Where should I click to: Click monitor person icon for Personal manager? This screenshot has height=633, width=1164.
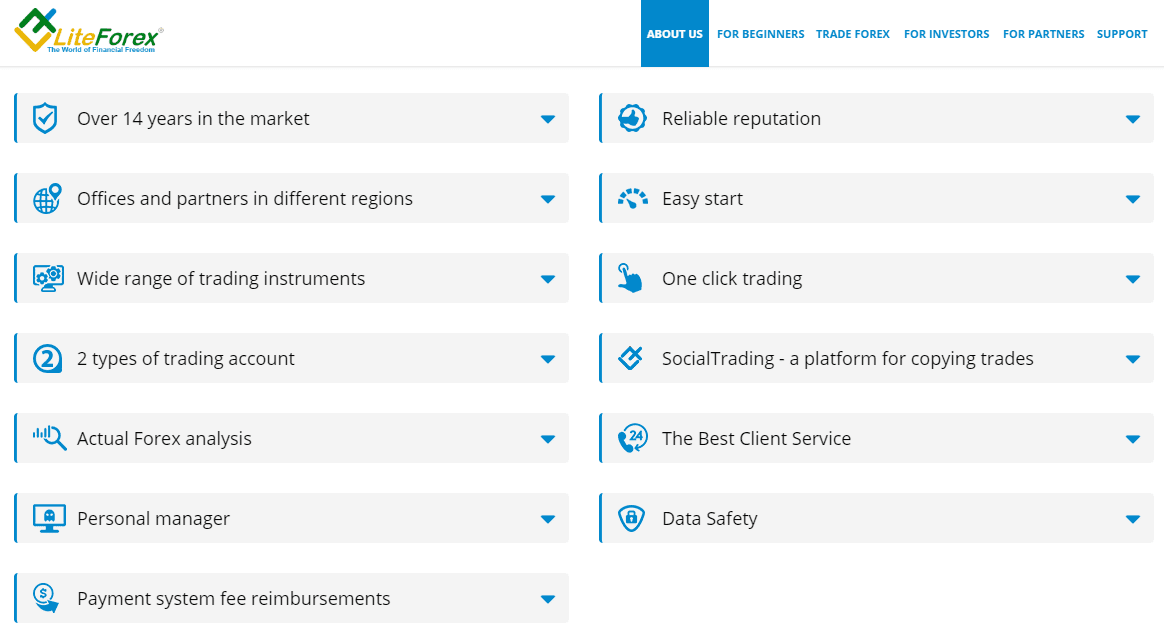pos(49,518)
